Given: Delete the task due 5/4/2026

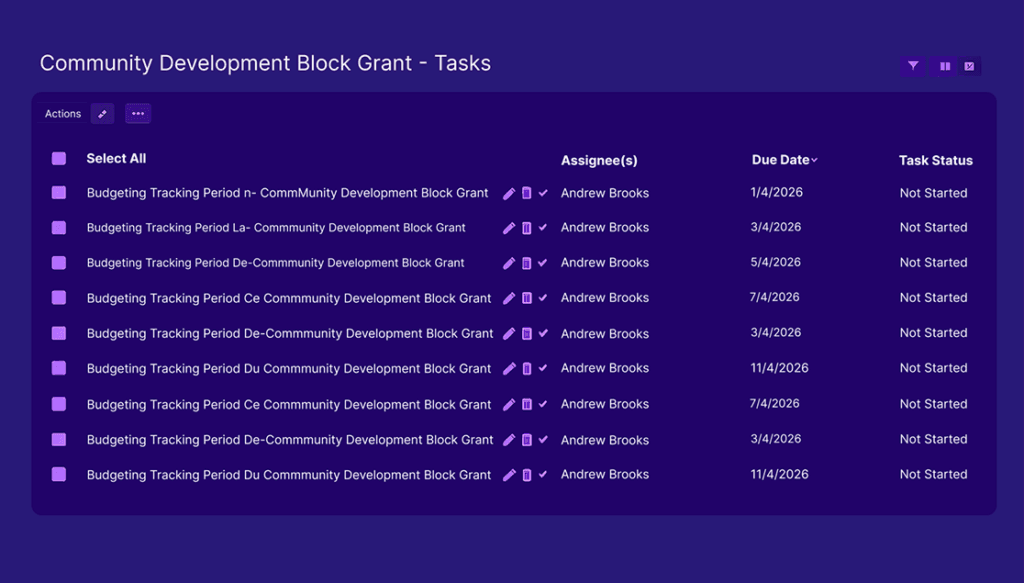Looking at the screenshot, I should tap(527, 263).
